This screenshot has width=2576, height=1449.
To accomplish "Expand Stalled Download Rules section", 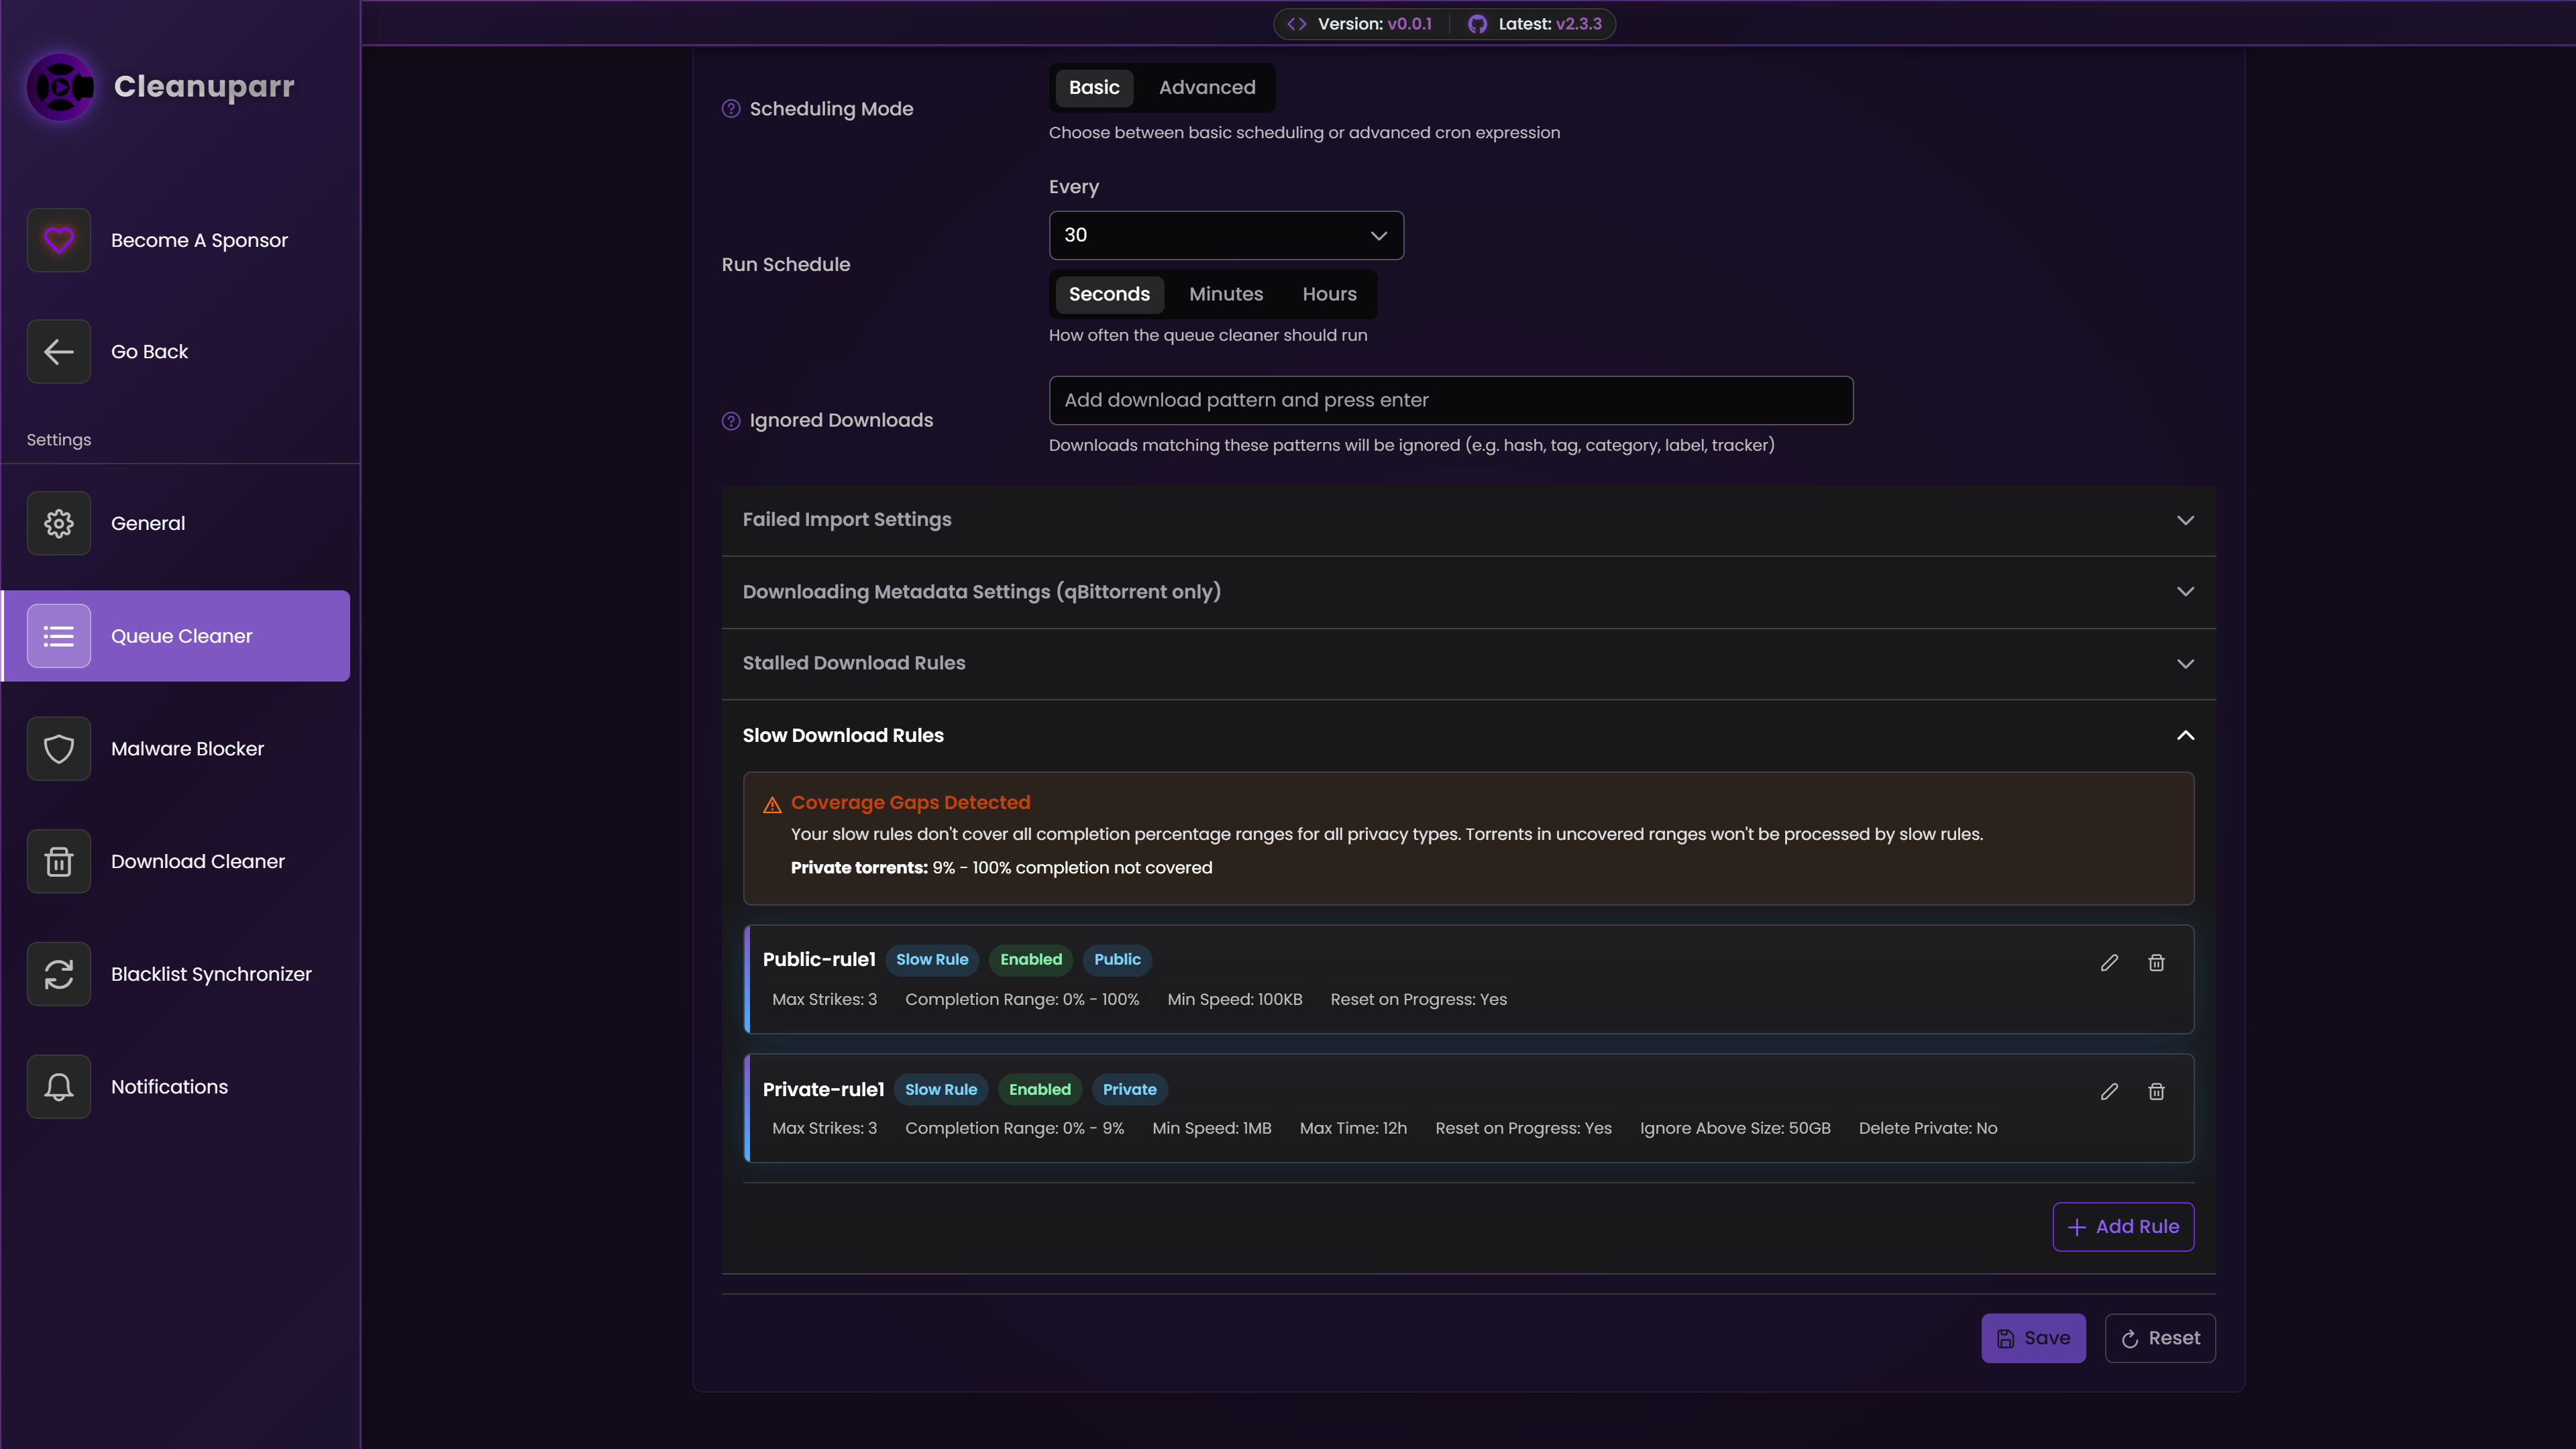I will pyautogui.click(x=1467, y=663).
